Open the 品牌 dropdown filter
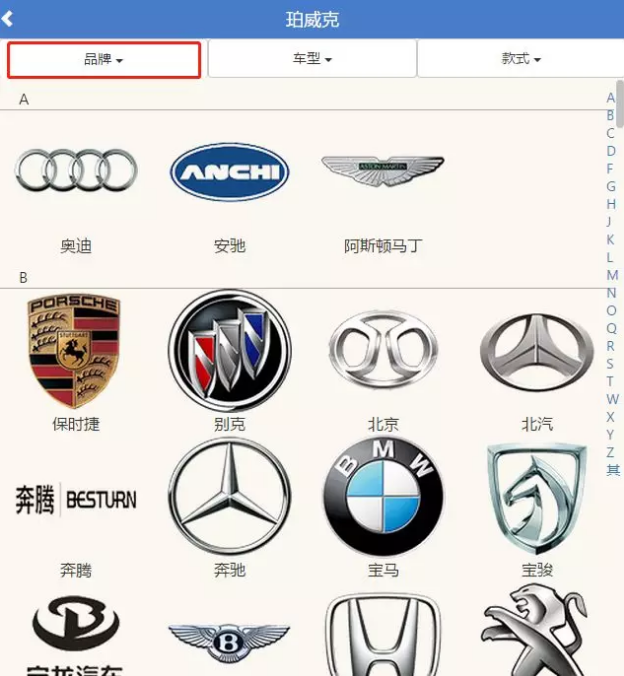The width and height of the screenshot is (624, 676). [x=104, y=59]
